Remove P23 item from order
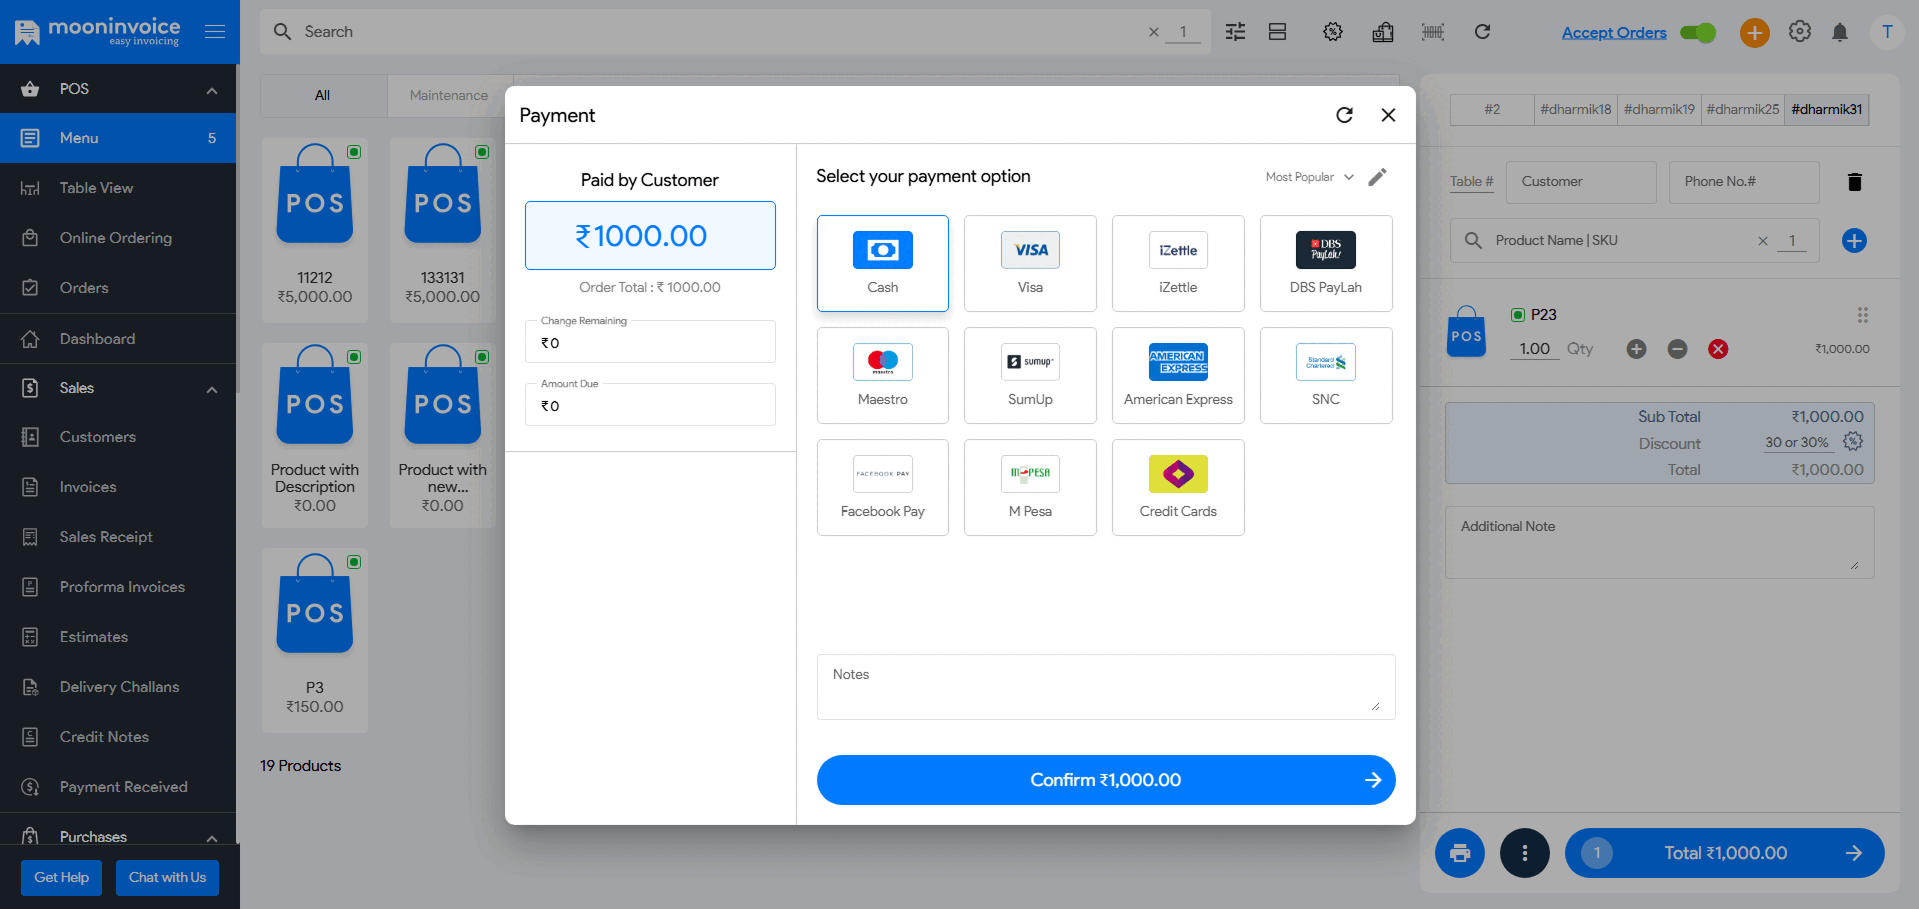Image resolution: width=1919 pixels, height=909 pixels. click(x=1718, y=349)
